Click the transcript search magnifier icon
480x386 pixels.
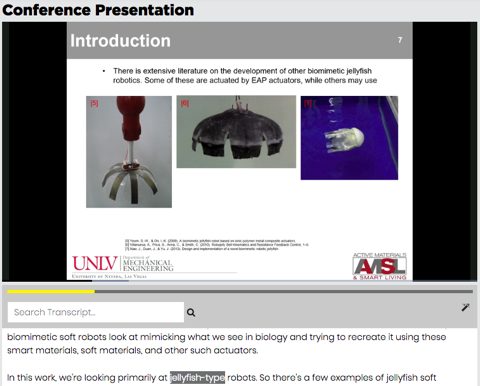click(191, 312)
